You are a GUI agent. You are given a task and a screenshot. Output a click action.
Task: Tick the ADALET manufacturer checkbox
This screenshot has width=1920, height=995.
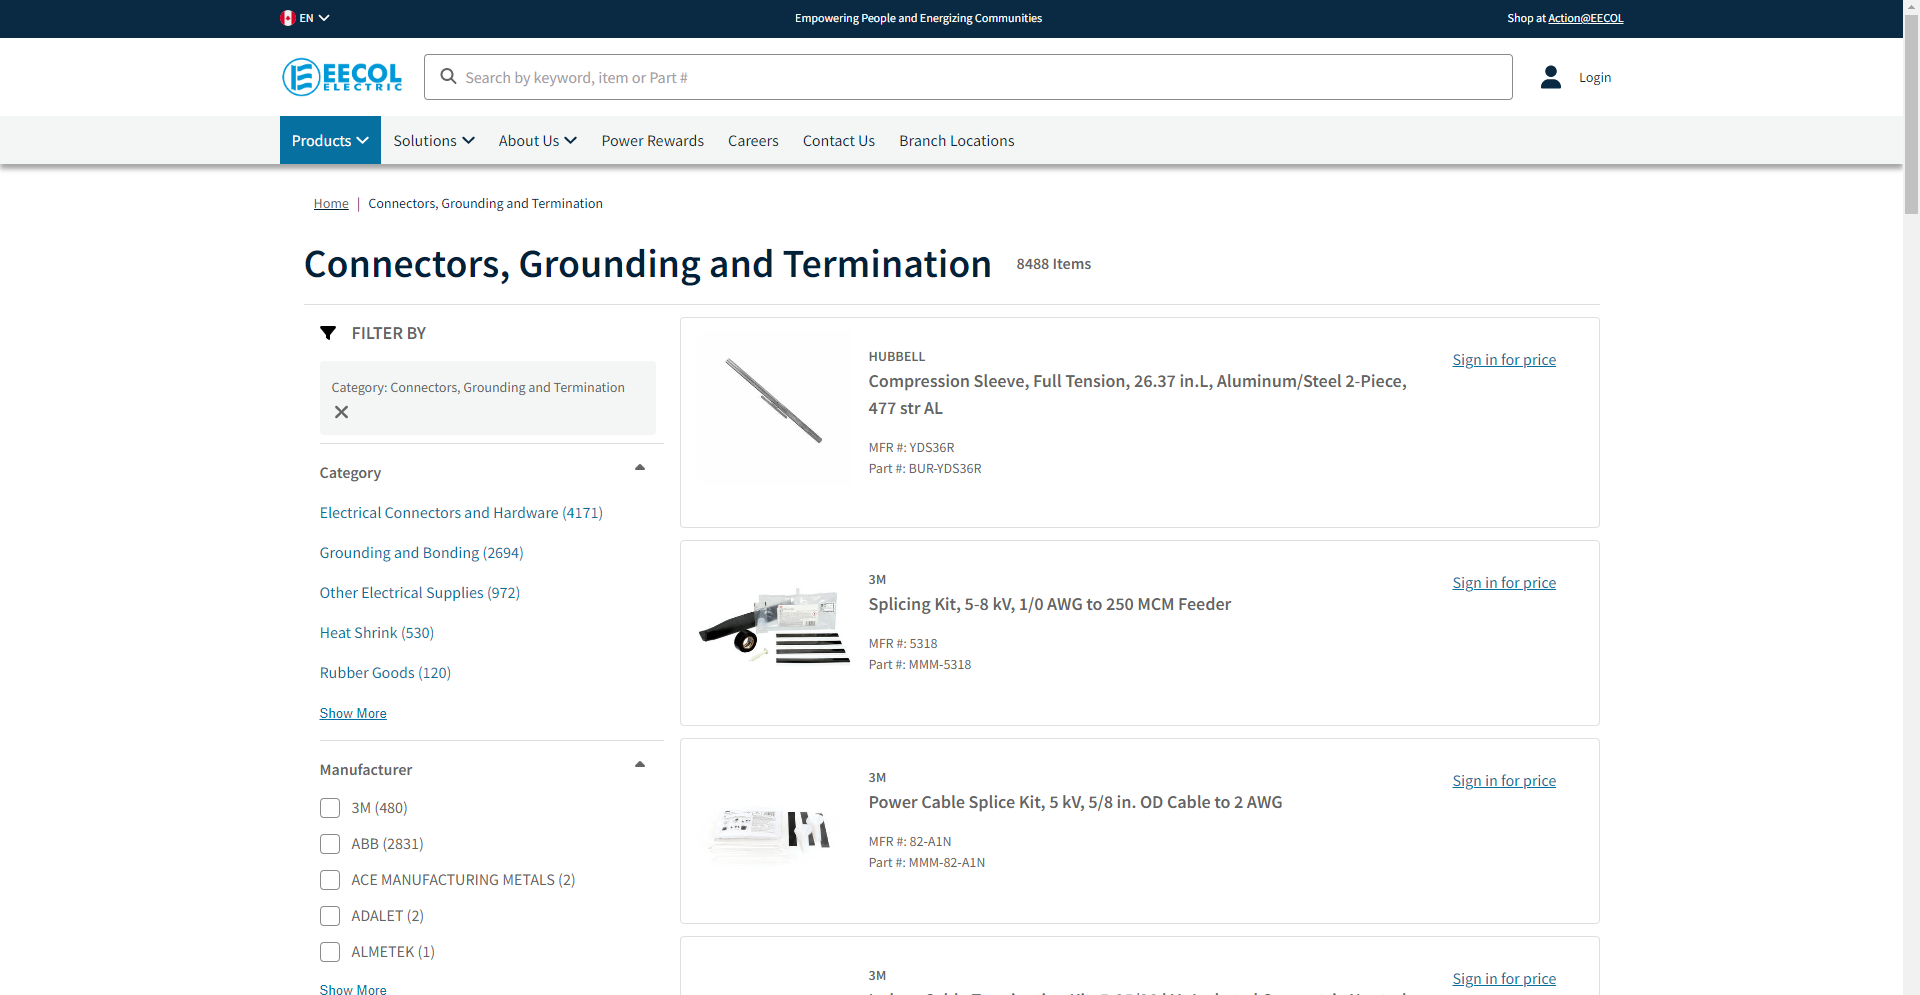tap(330, 916)
